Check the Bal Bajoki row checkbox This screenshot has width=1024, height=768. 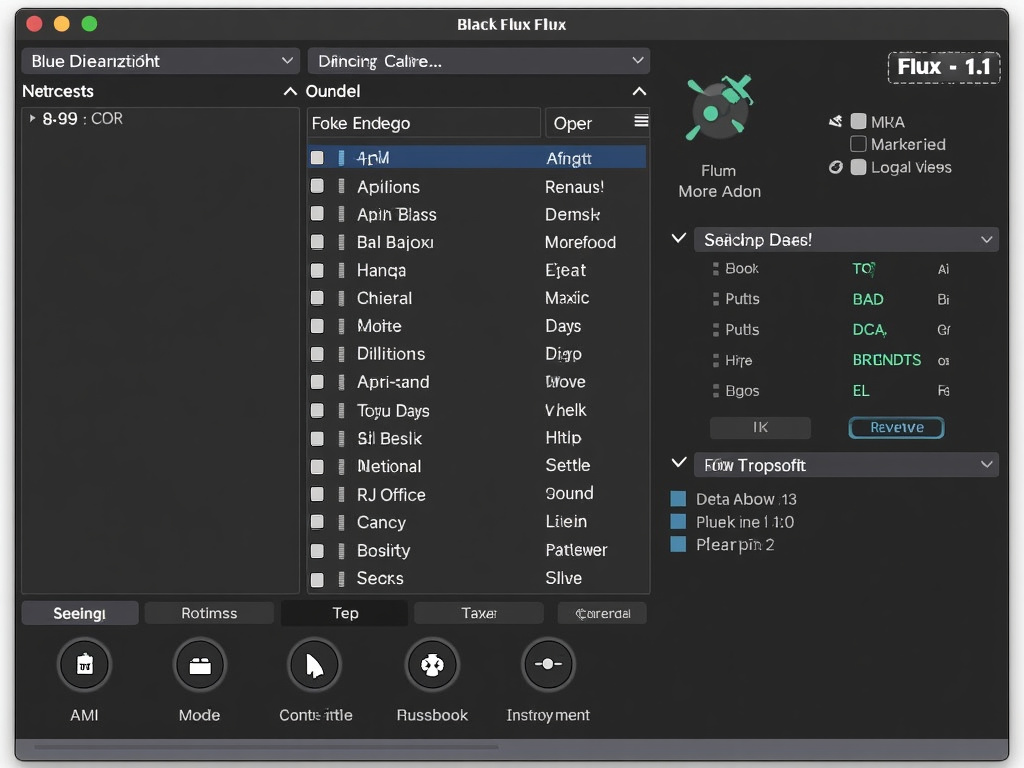click(x=317, y=242)
